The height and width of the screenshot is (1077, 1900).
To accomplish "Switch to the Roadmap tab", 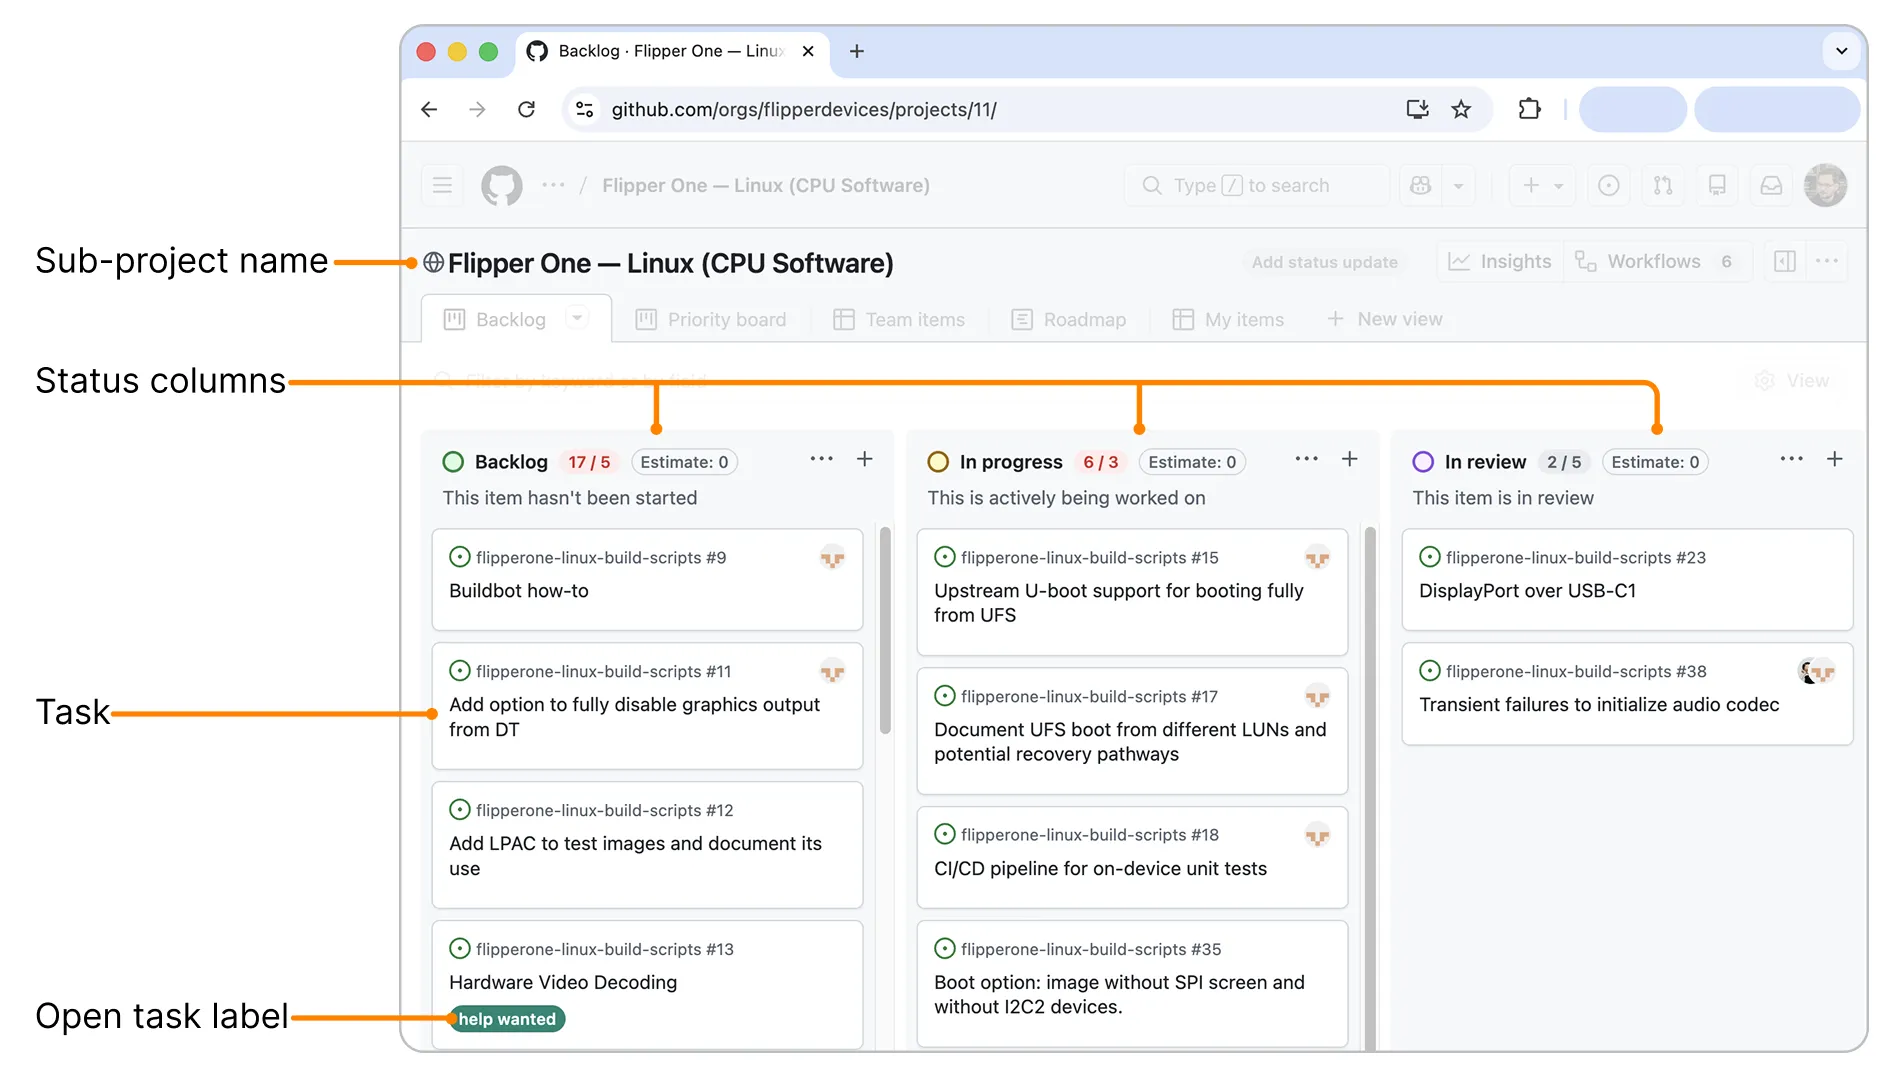I will click(x=1069, y=320).
